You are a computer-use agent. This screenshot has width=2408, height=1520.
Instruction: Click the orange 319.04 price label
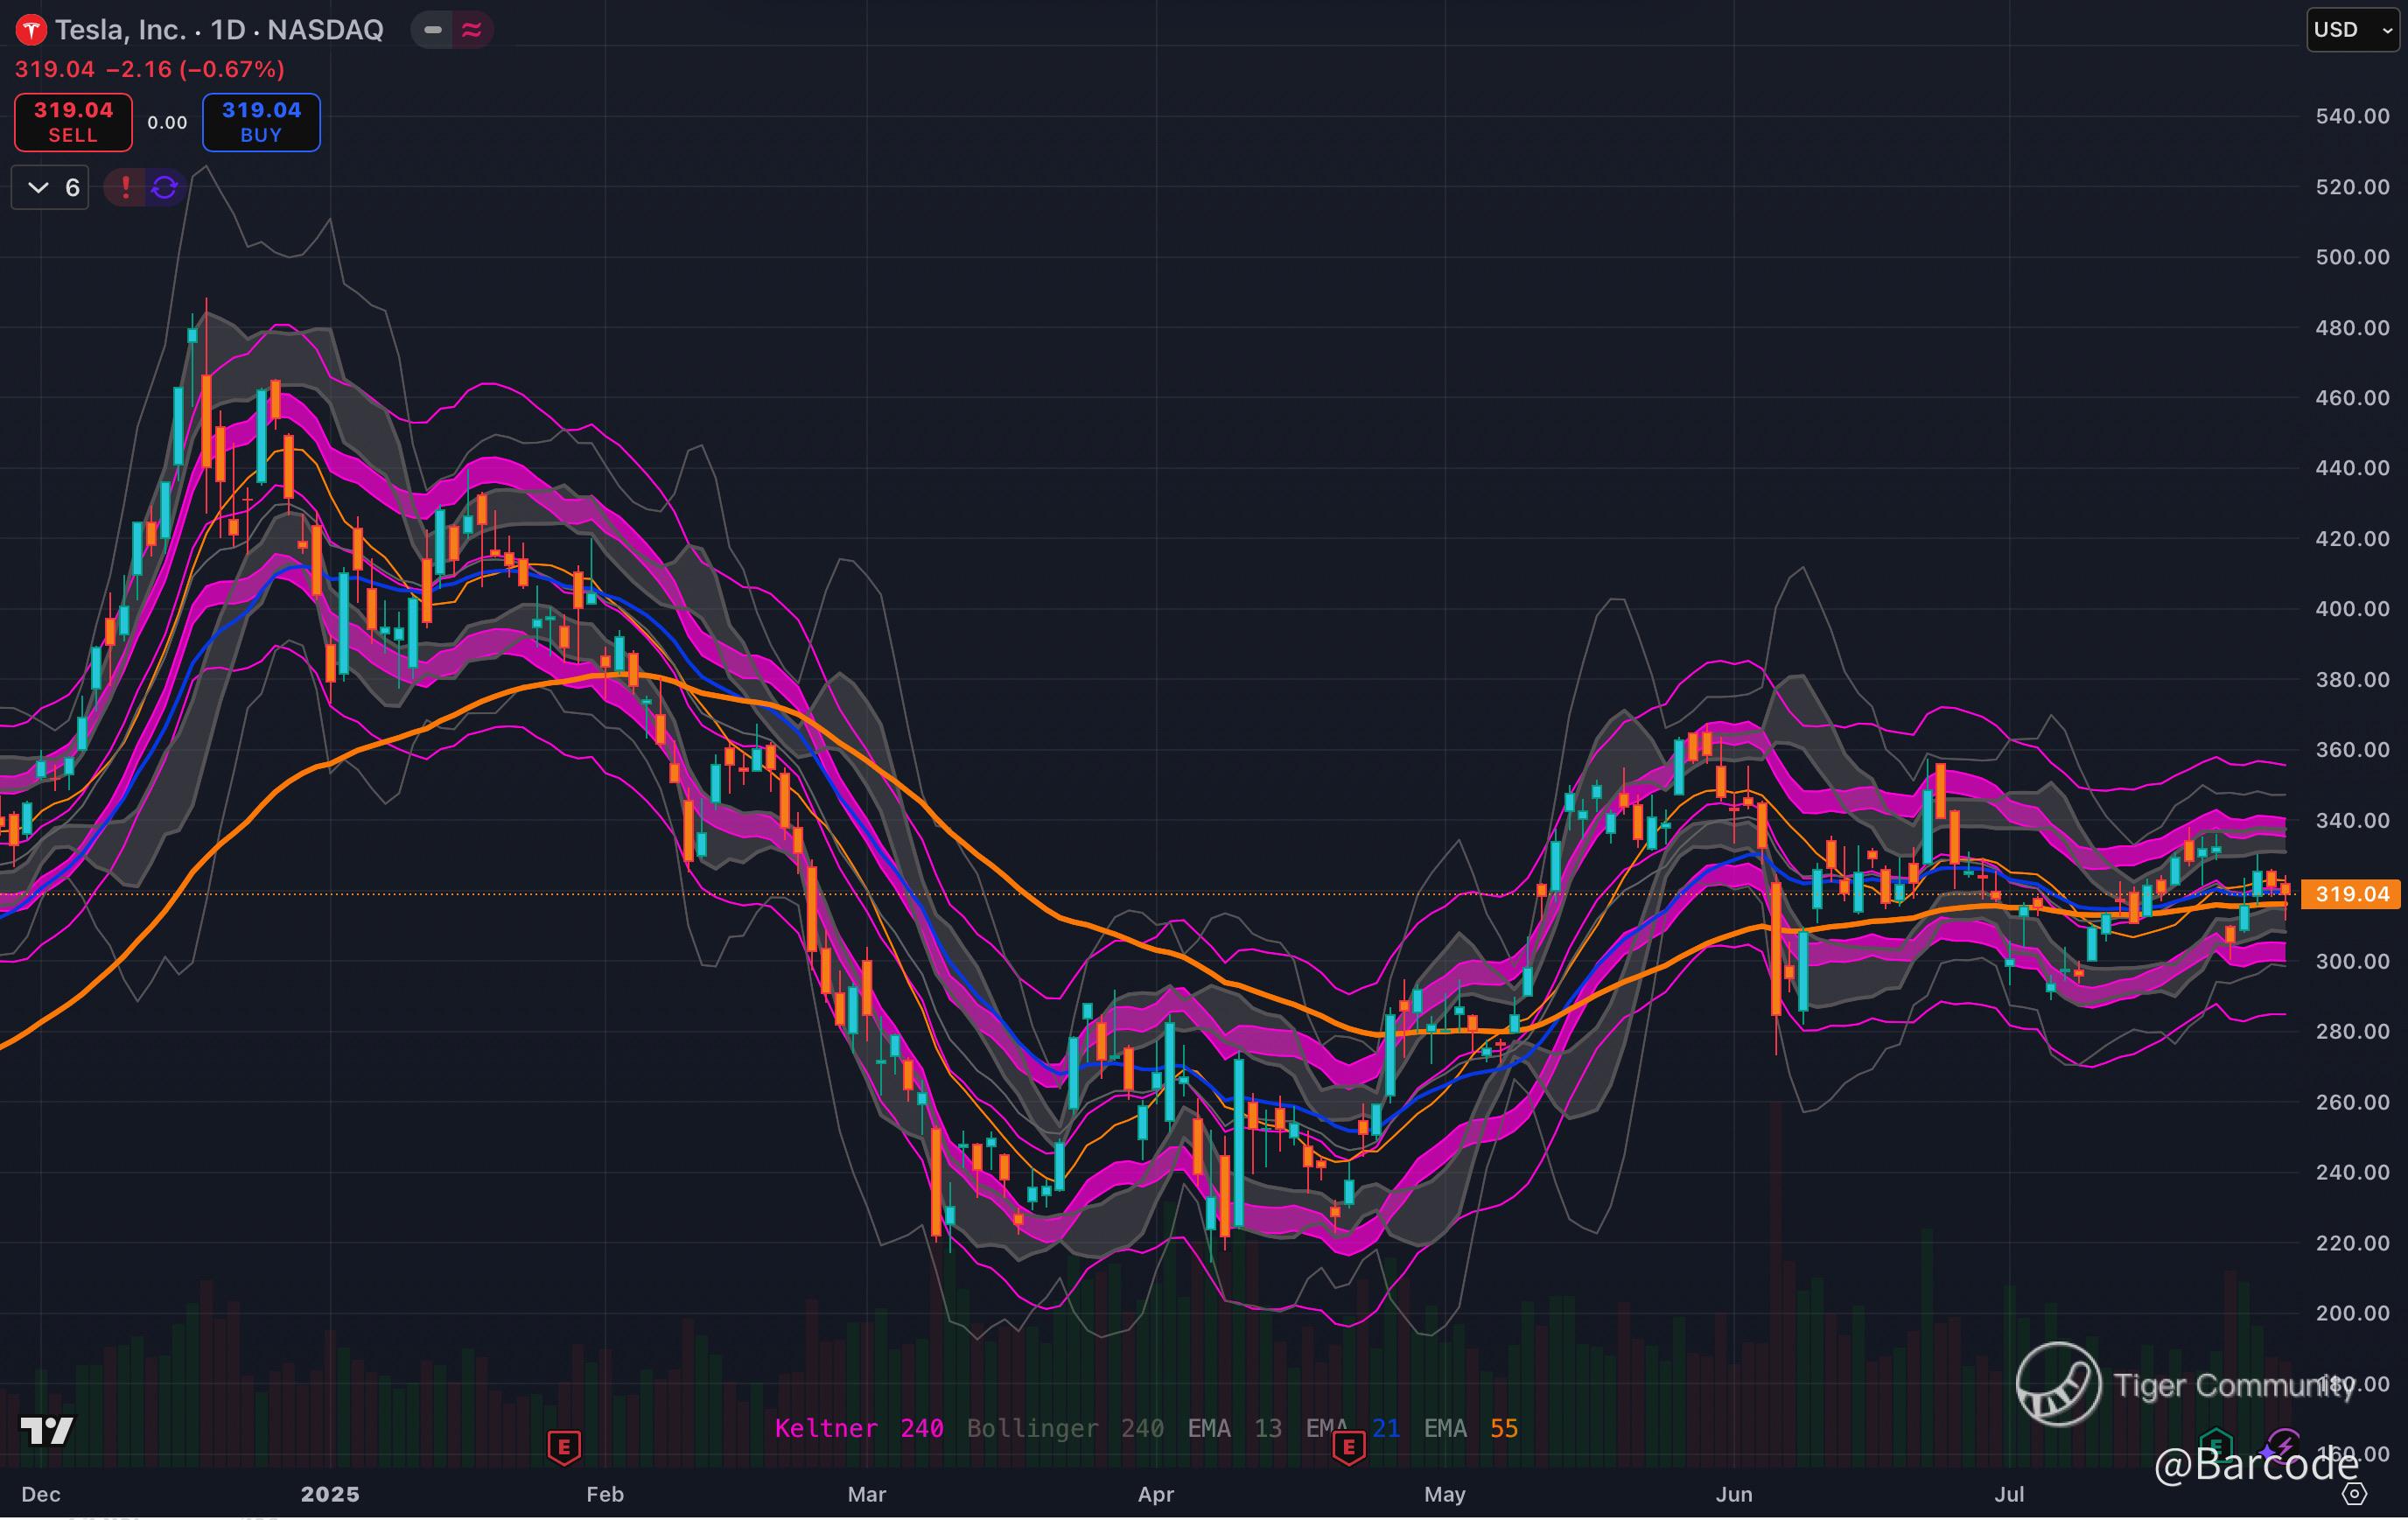(x=2351, y=894)
